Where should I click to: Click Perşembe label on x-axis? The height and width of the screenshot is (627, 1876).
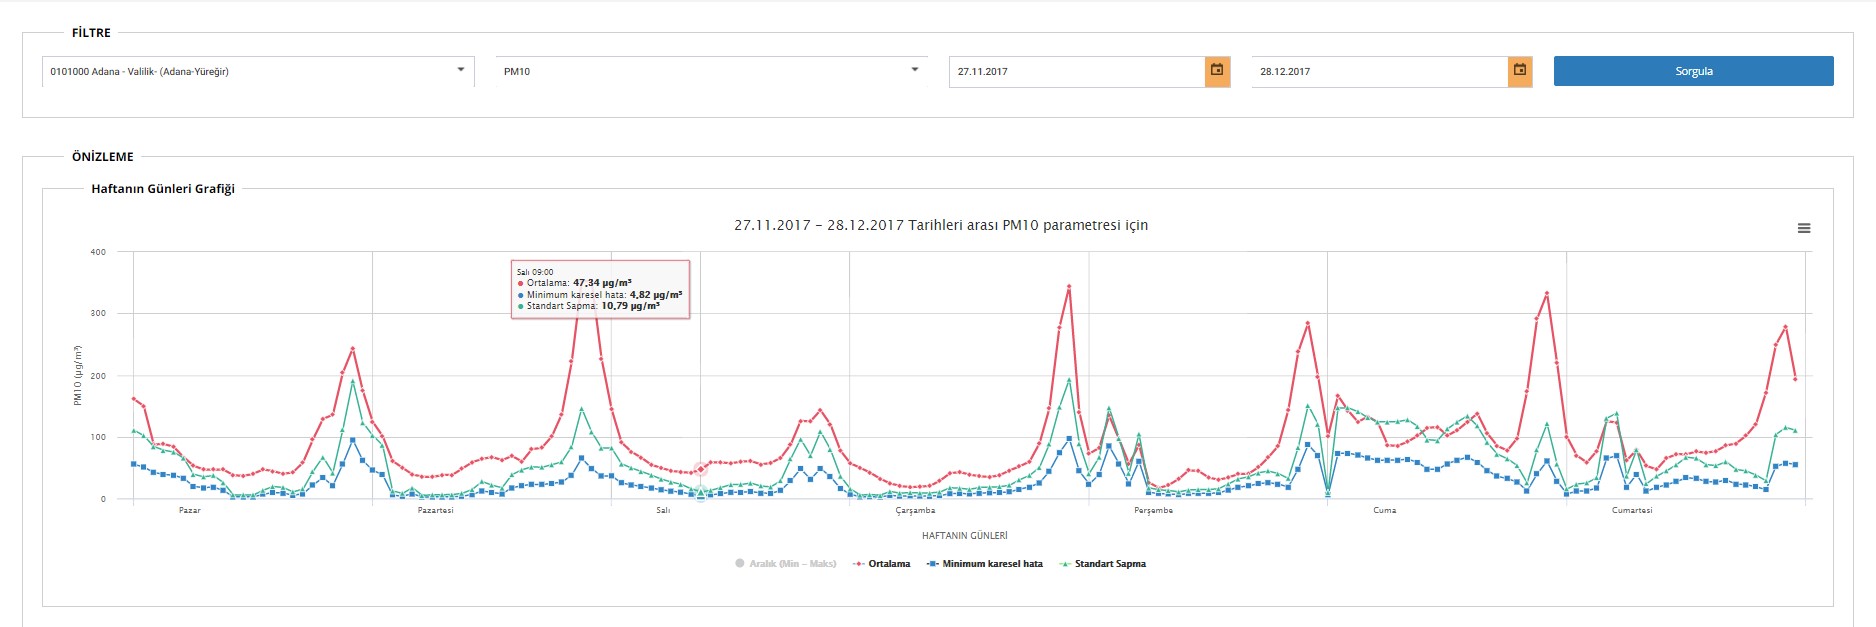coord(1153,510)
